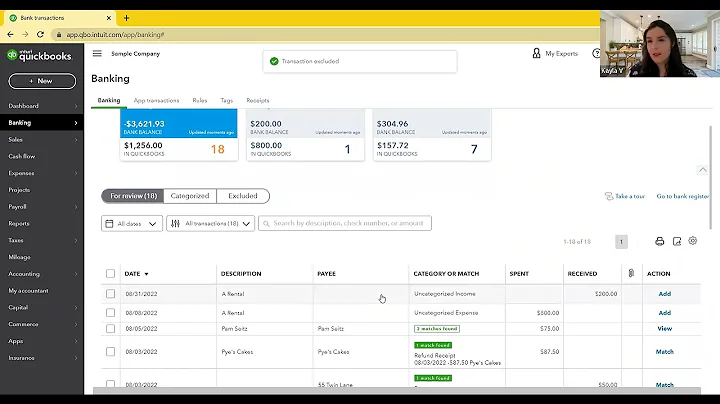Click the browser forward arrow

[25, 34]
